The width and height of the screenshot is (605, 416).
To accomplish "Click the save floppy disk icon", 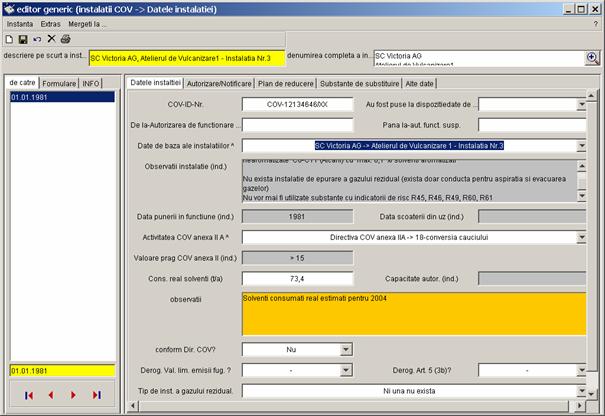I will (x=23, y=38).
